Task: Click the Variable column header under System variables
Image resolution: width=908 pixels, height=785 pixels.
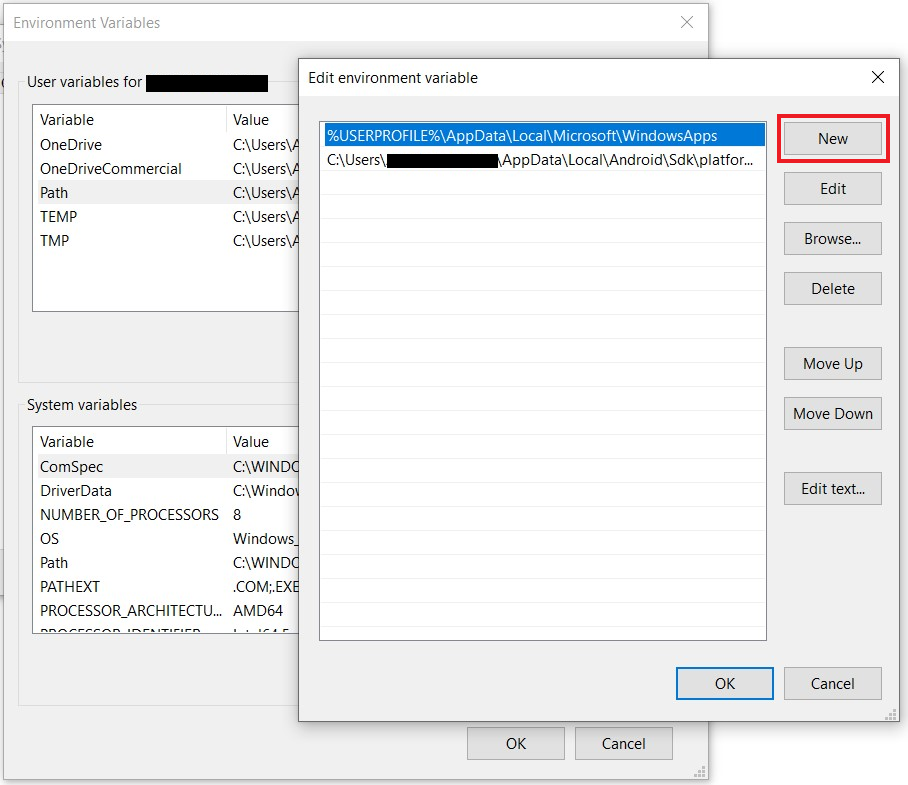Action: (67, 441)
